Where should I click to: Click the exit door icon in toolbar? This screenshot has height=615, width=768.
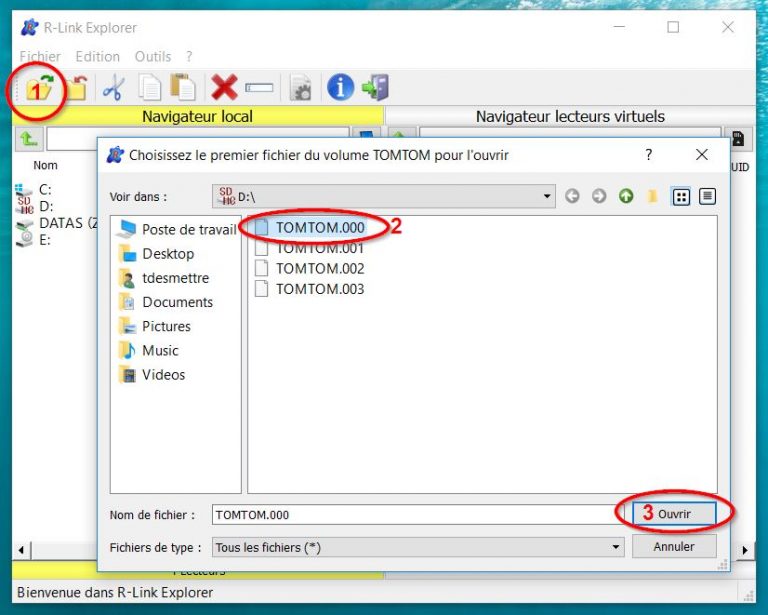[x=375, y=88]
